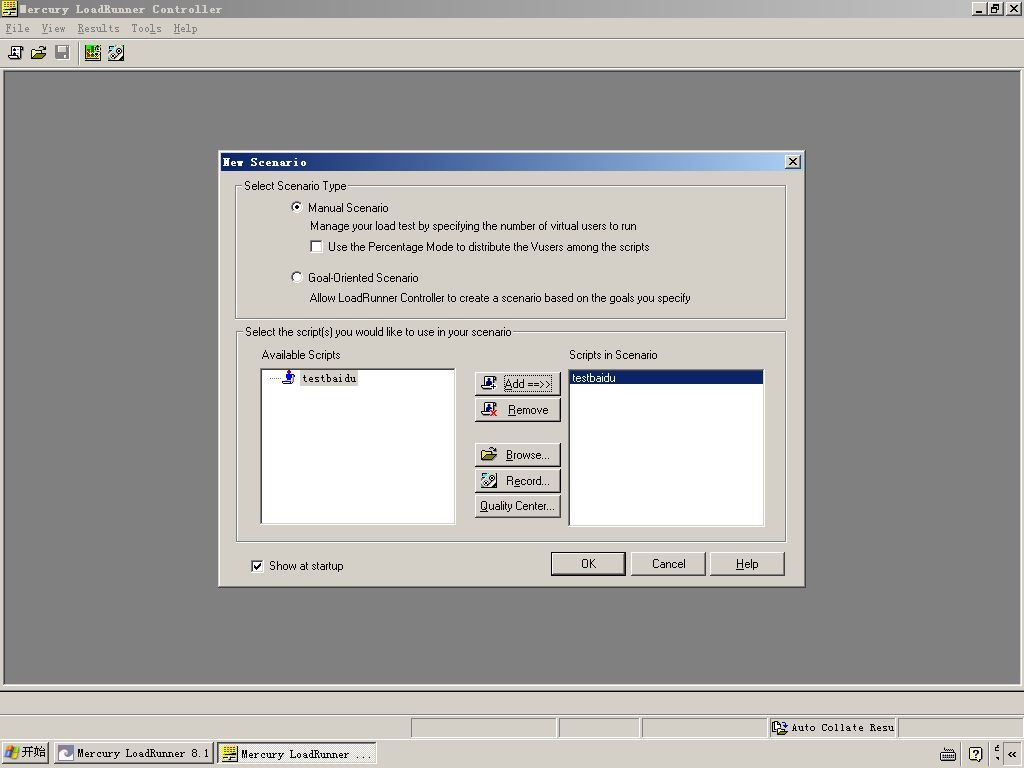Image resolution: width=1024 pixels, height=768 pixels.
Task: Click the Mercury LoadRunner Controller taskbar item
Action: [297, 753]
